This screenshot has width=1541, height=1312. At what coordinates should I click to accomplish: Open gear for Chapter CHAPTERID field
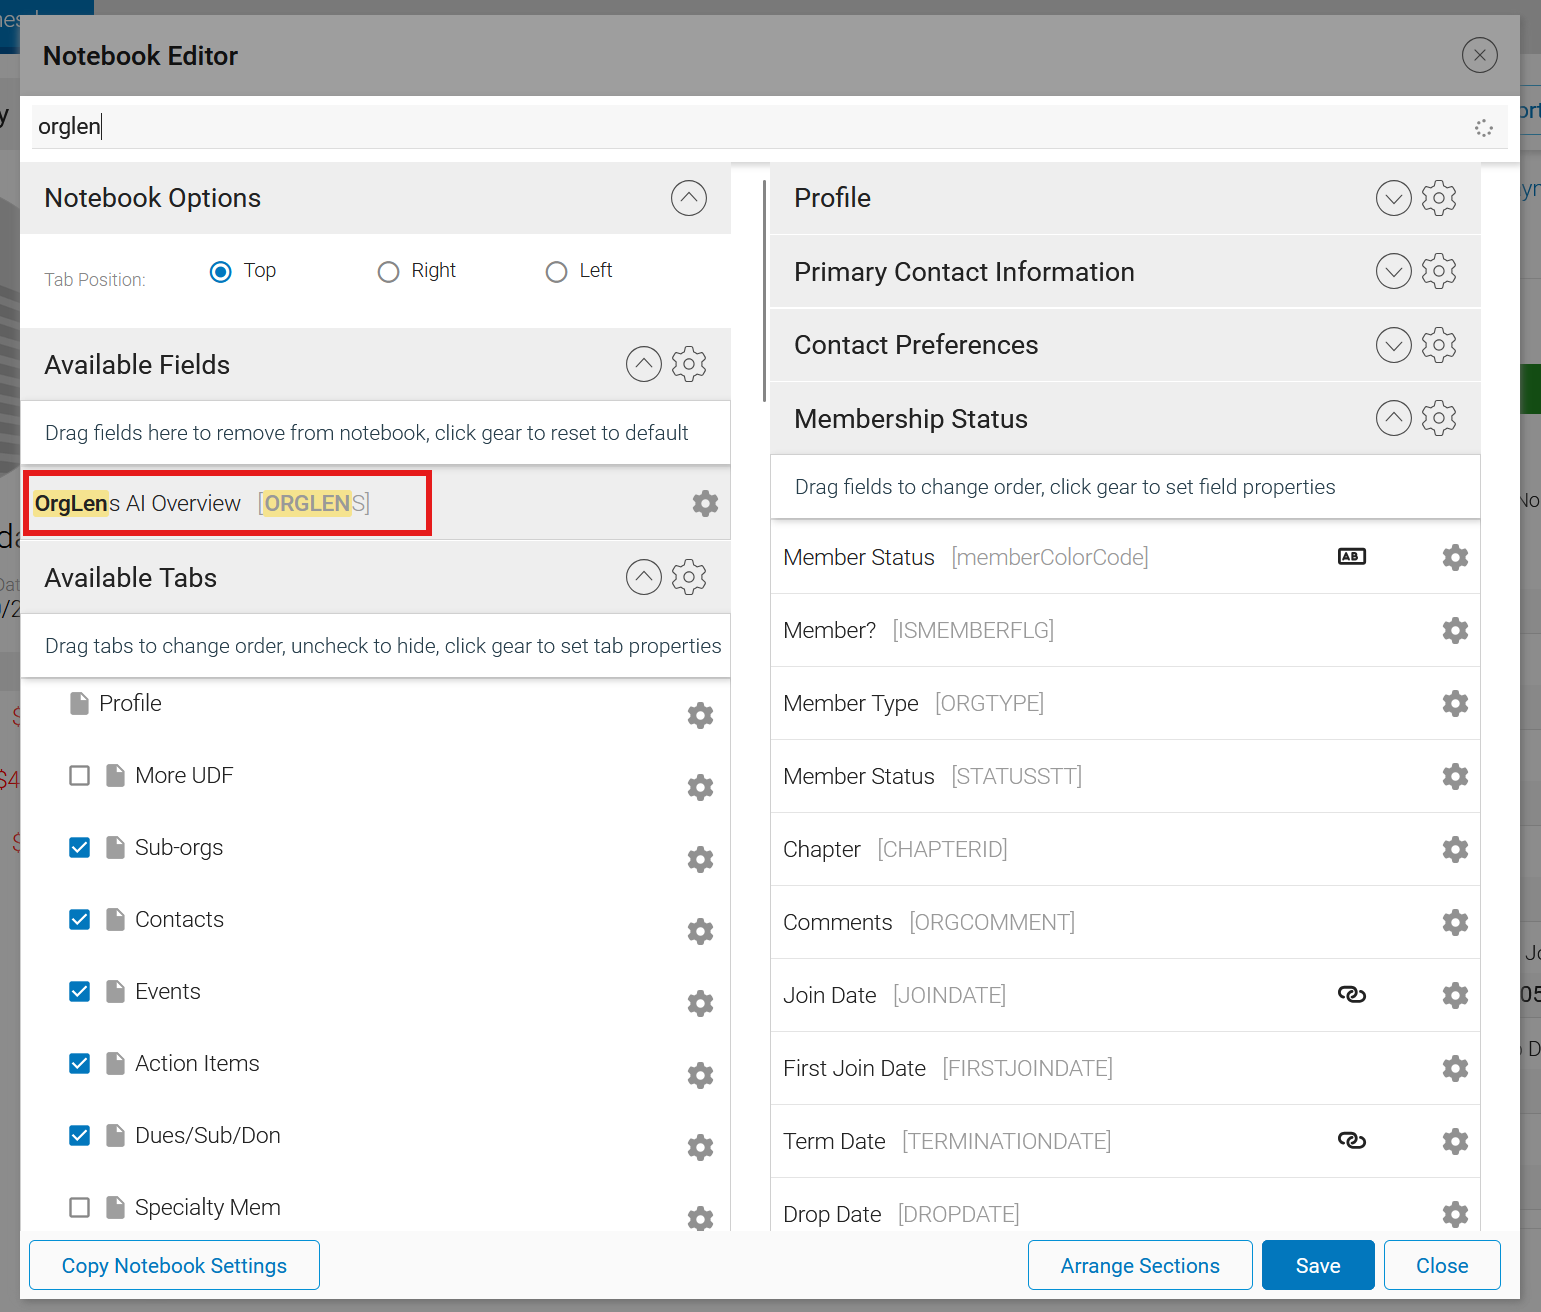point(1455,849)
